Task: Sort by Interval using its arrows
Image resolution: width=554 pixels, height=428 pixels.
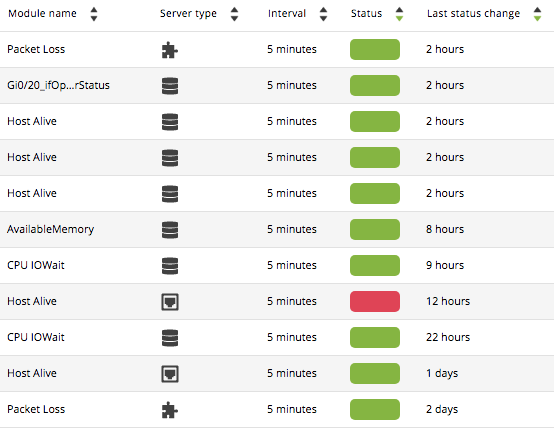Action: [x=323, y=14]
